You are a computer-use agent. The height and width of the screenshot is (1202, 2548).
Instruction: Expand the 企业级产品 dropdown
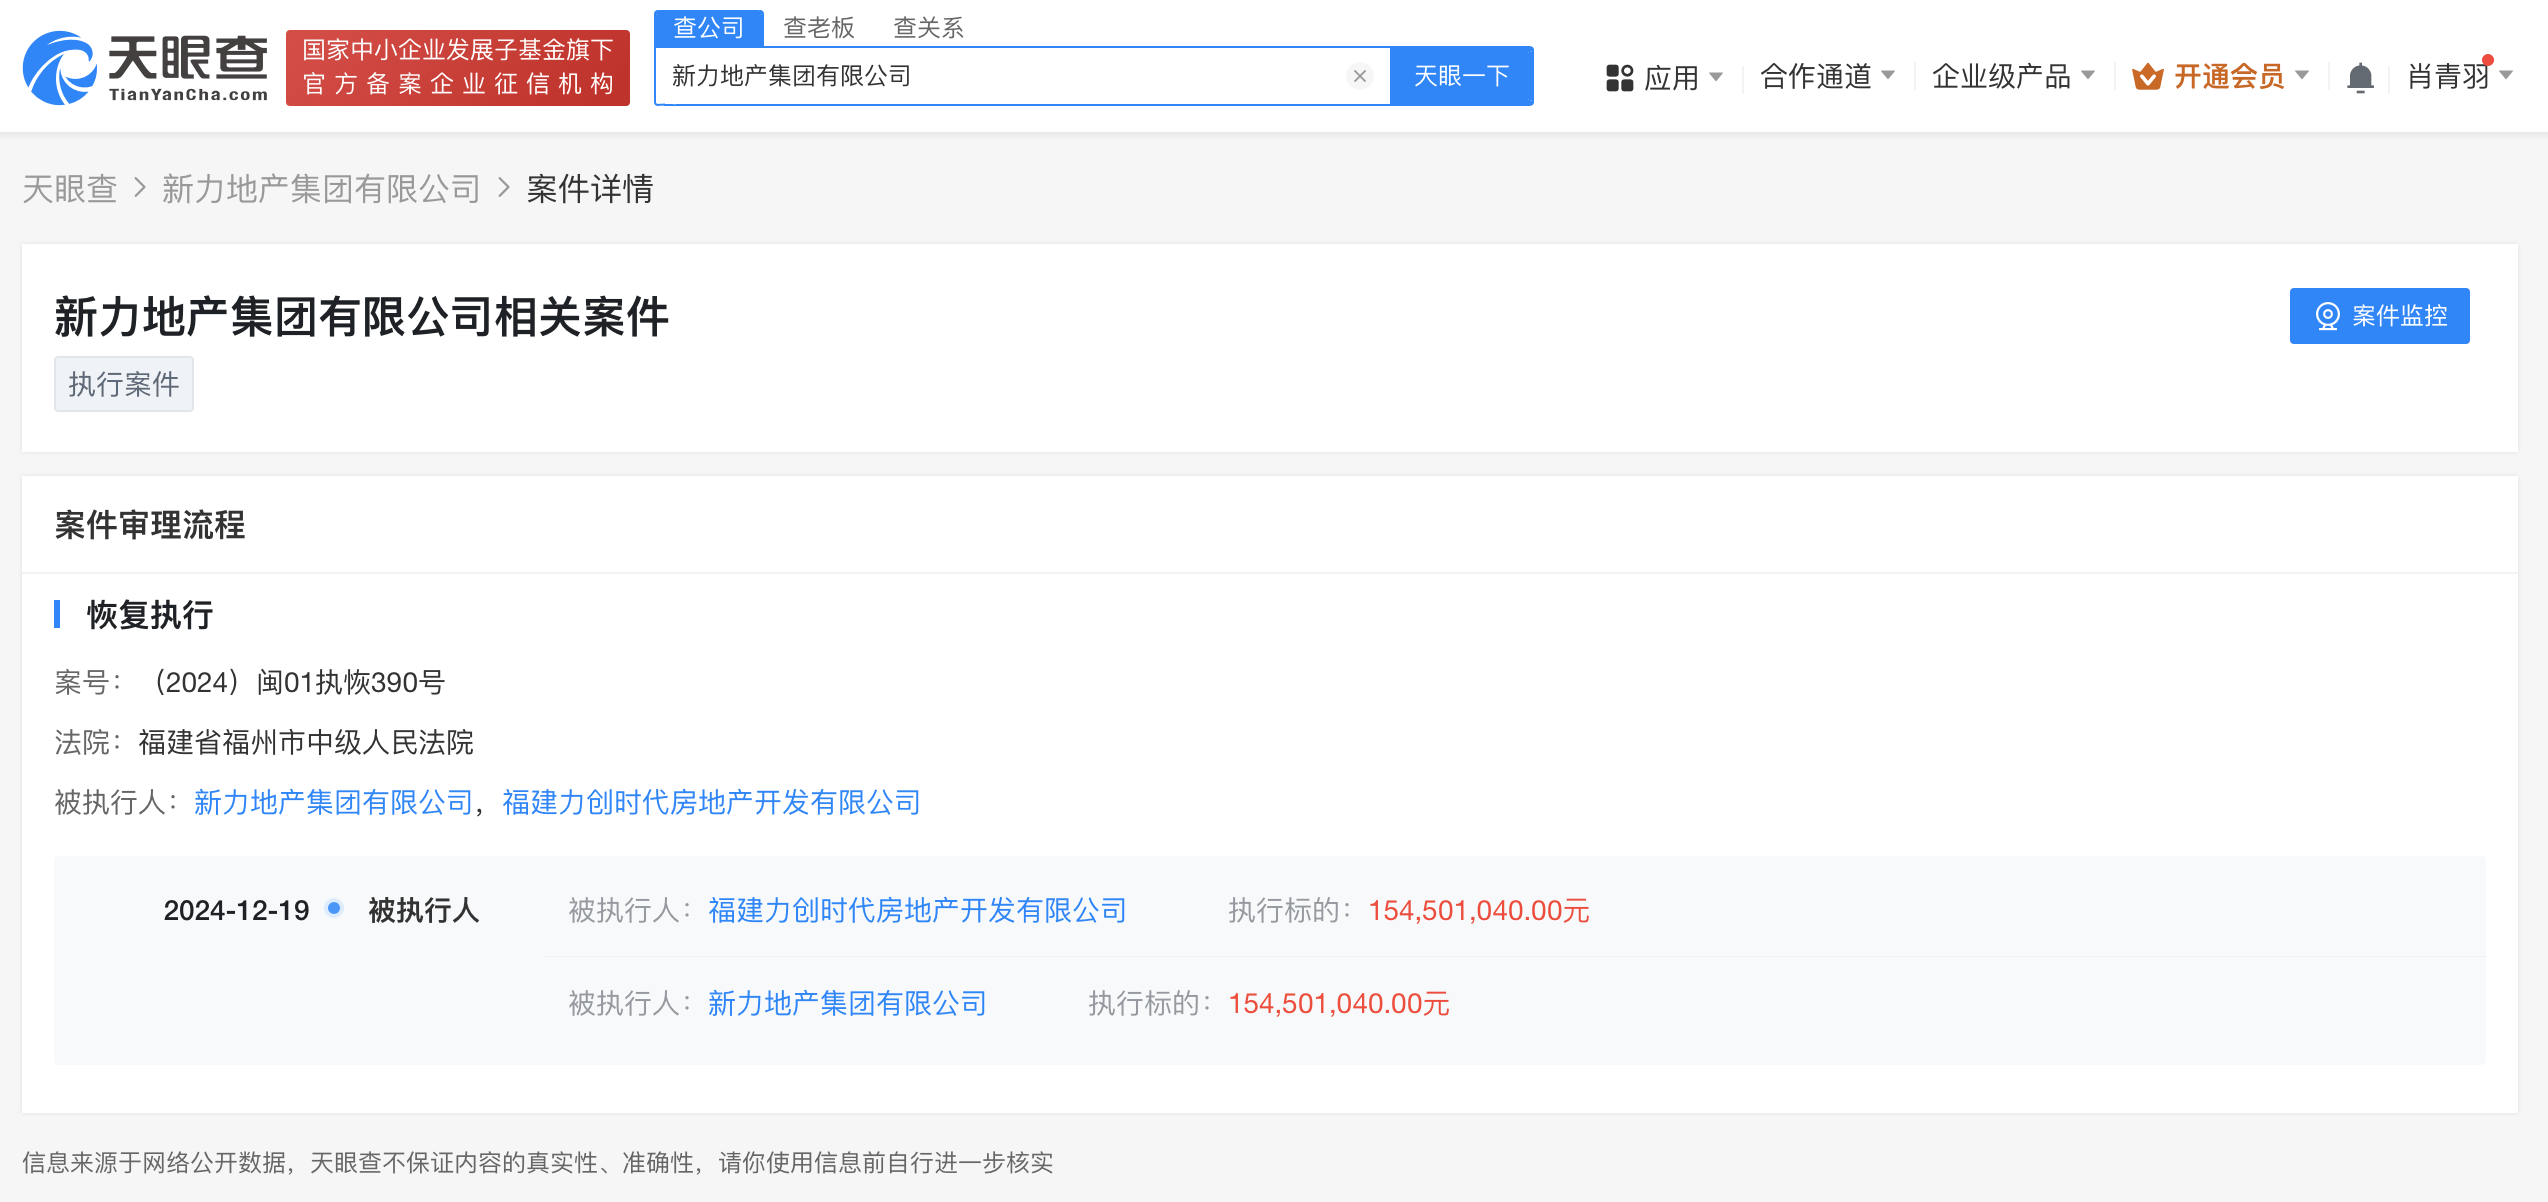tap(2087, 75)
